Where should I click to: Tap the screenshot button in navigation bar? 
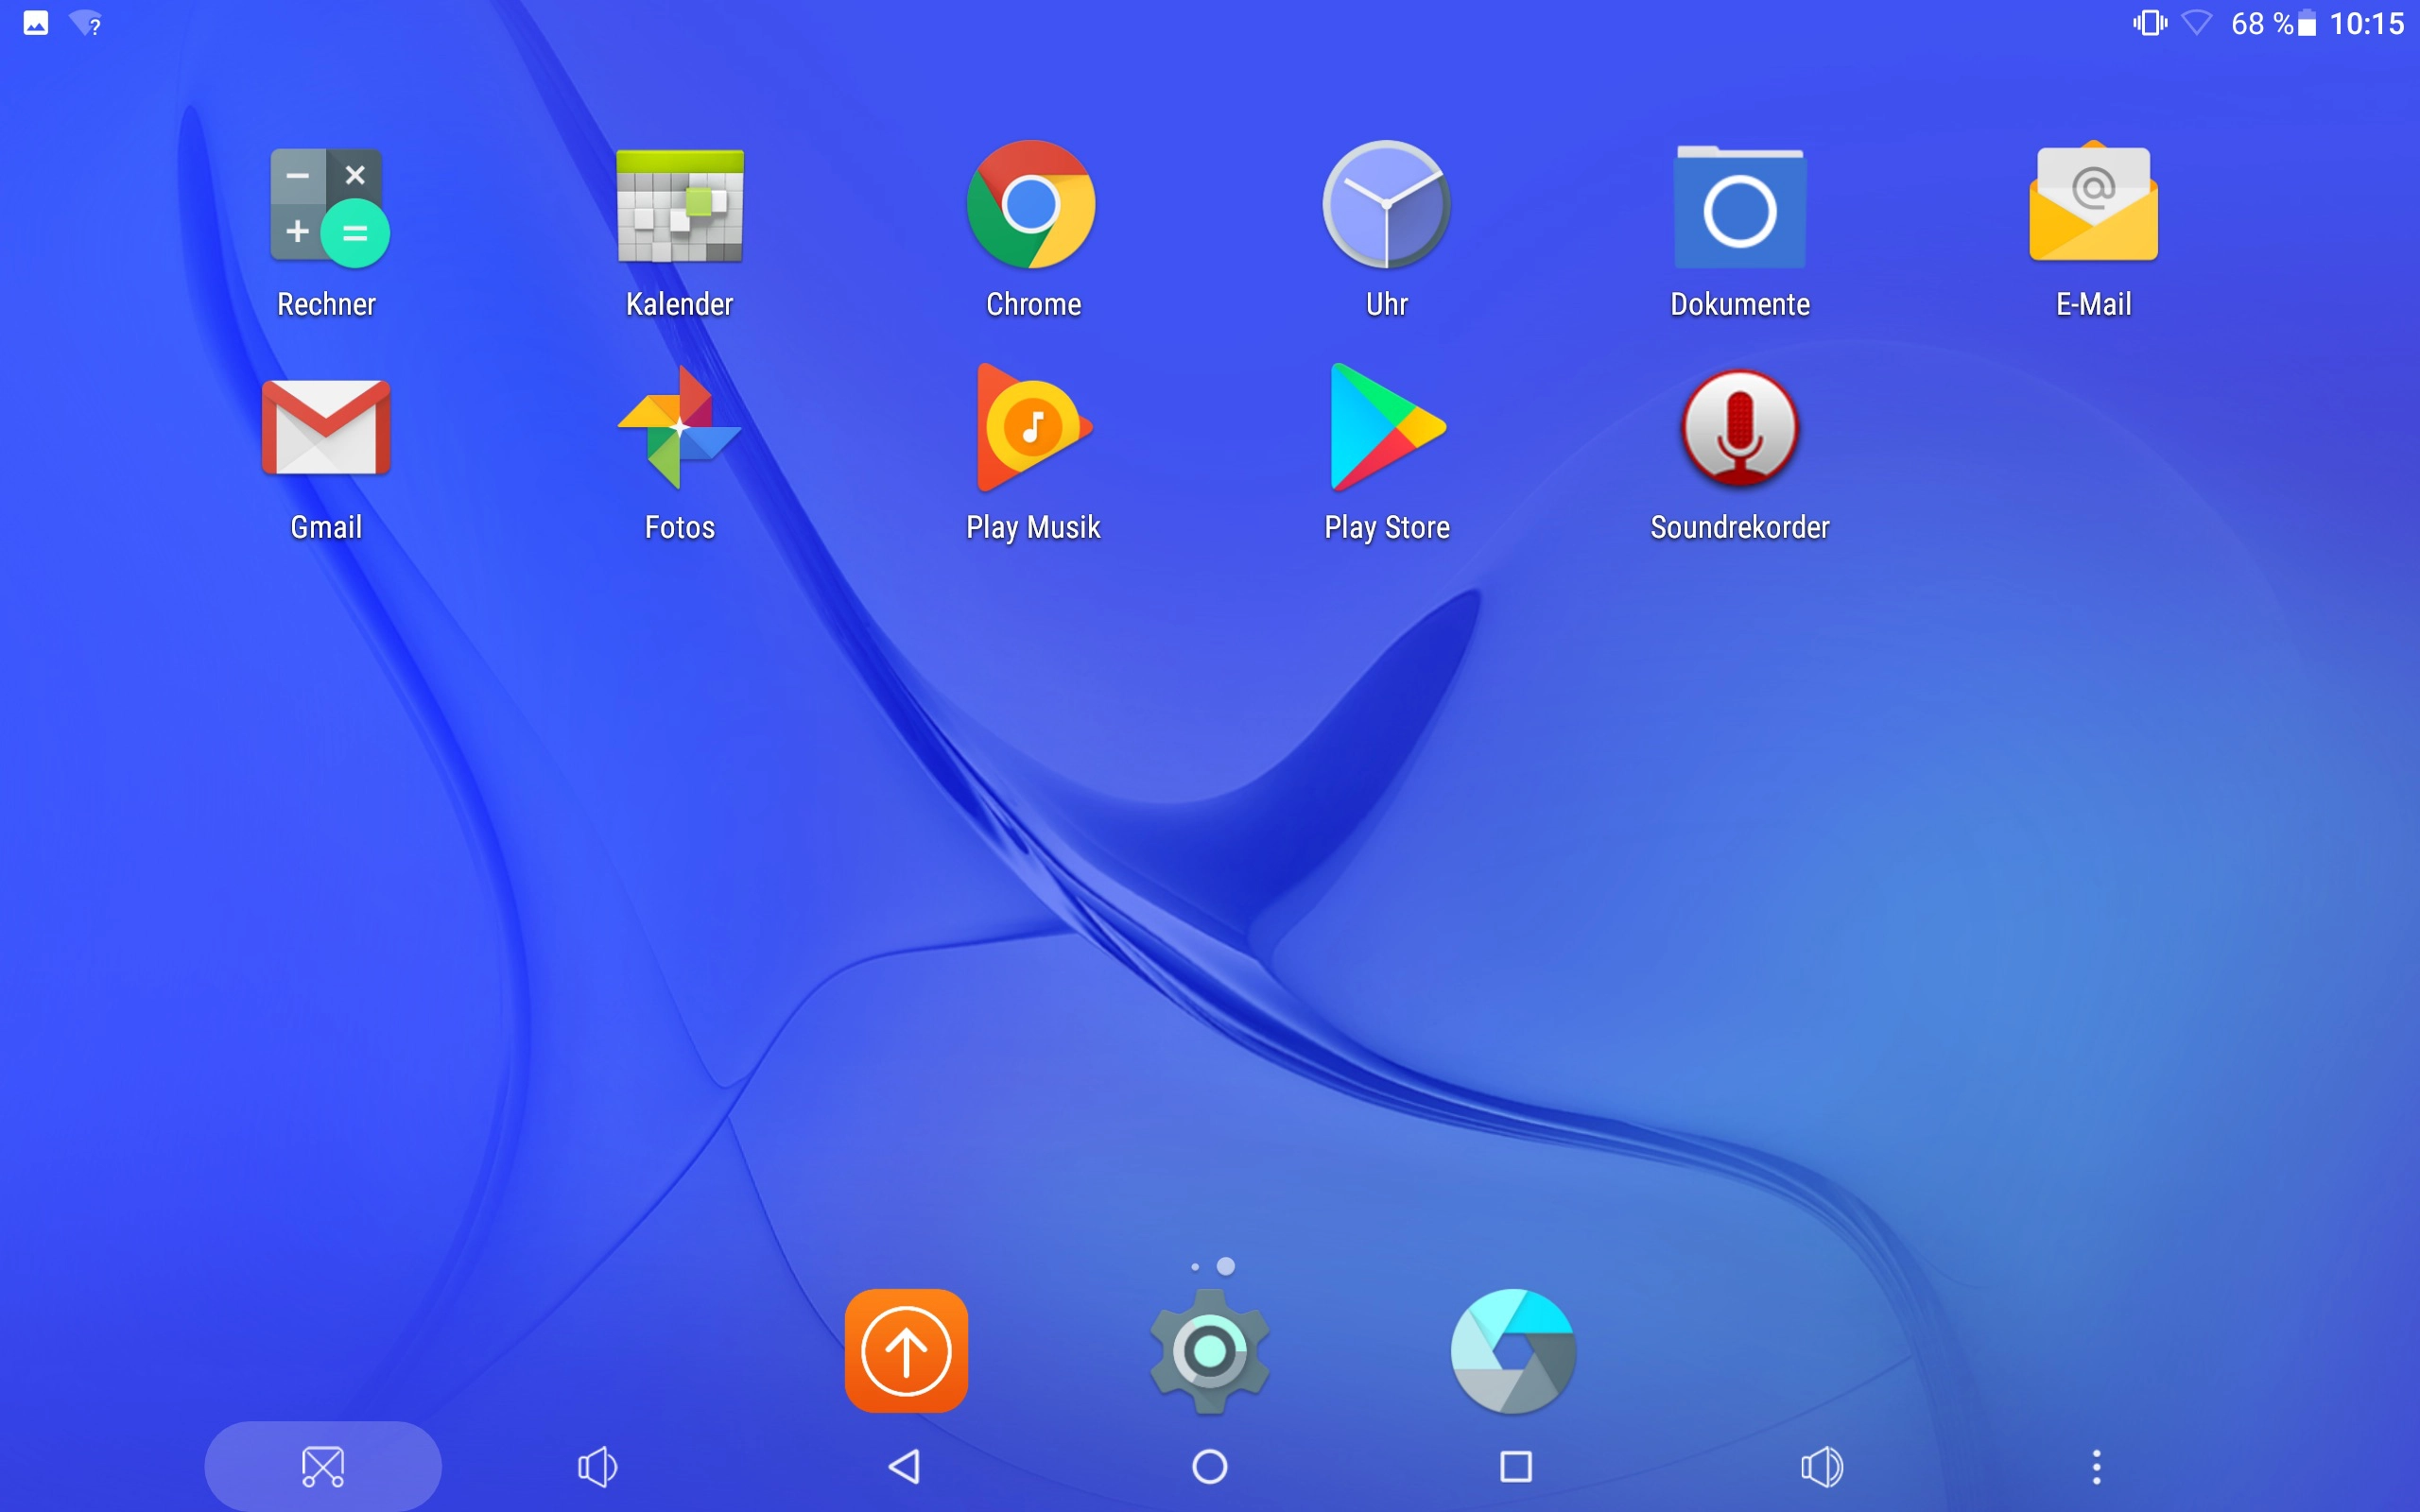[323, 1466]
